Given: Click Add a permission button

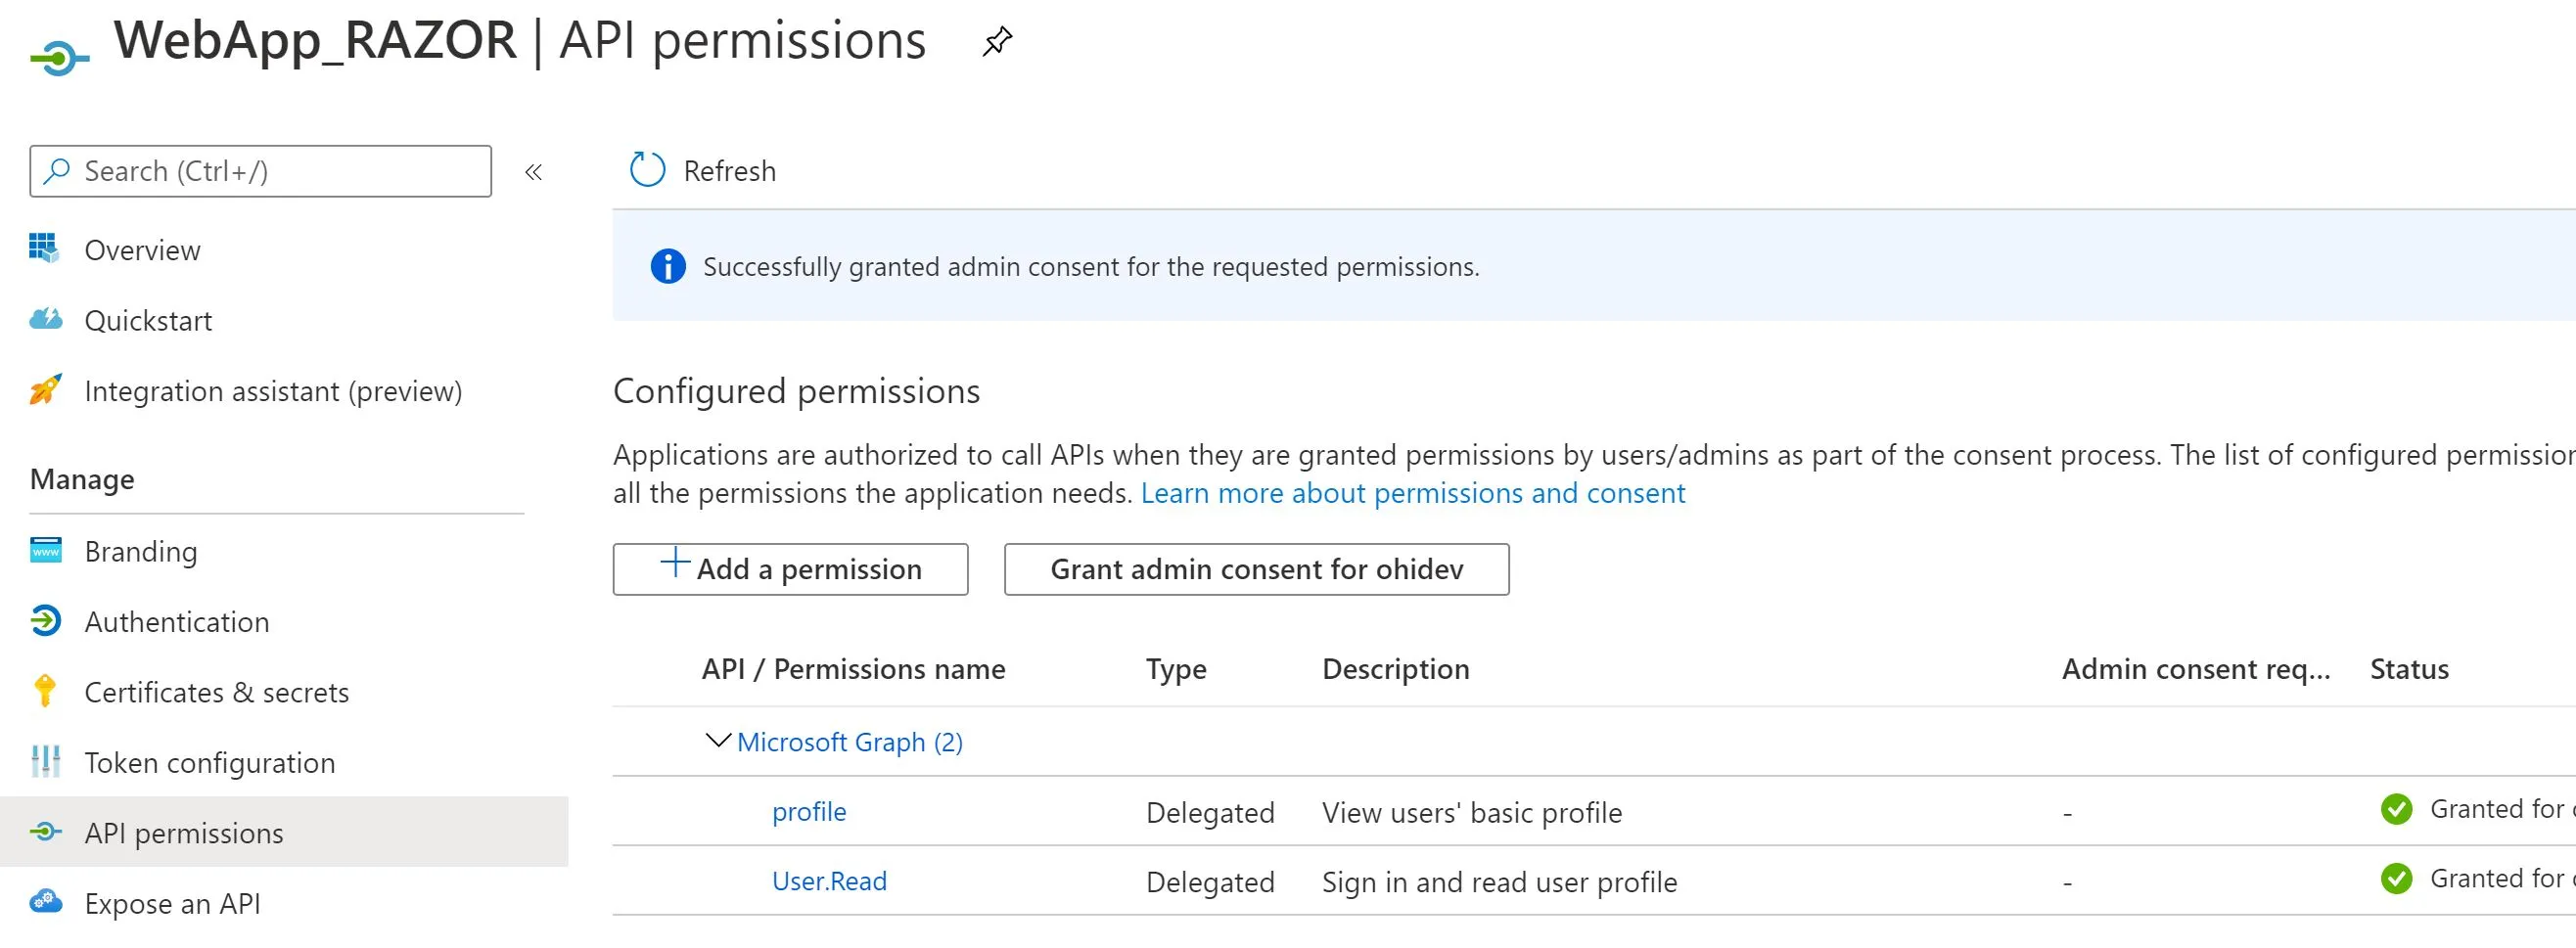Looking at the screenshot, I should click(790, 569).
